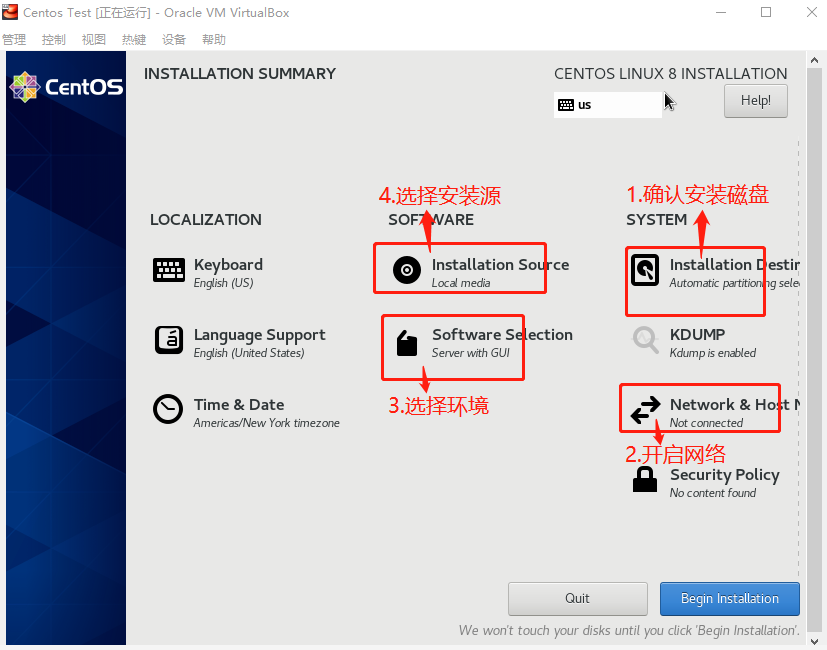This screenshot has width=827, height=650.
Task: Click the 'Local media' text
Action: pos(461,283)
